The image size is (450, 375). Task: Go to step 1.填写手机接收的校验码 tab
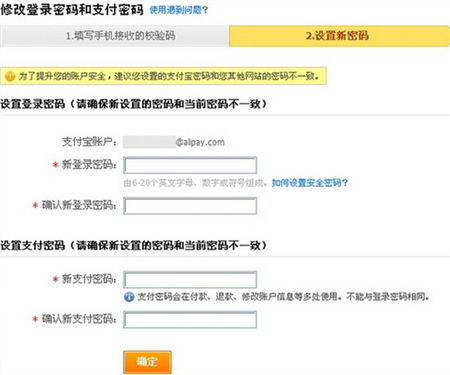114,36
